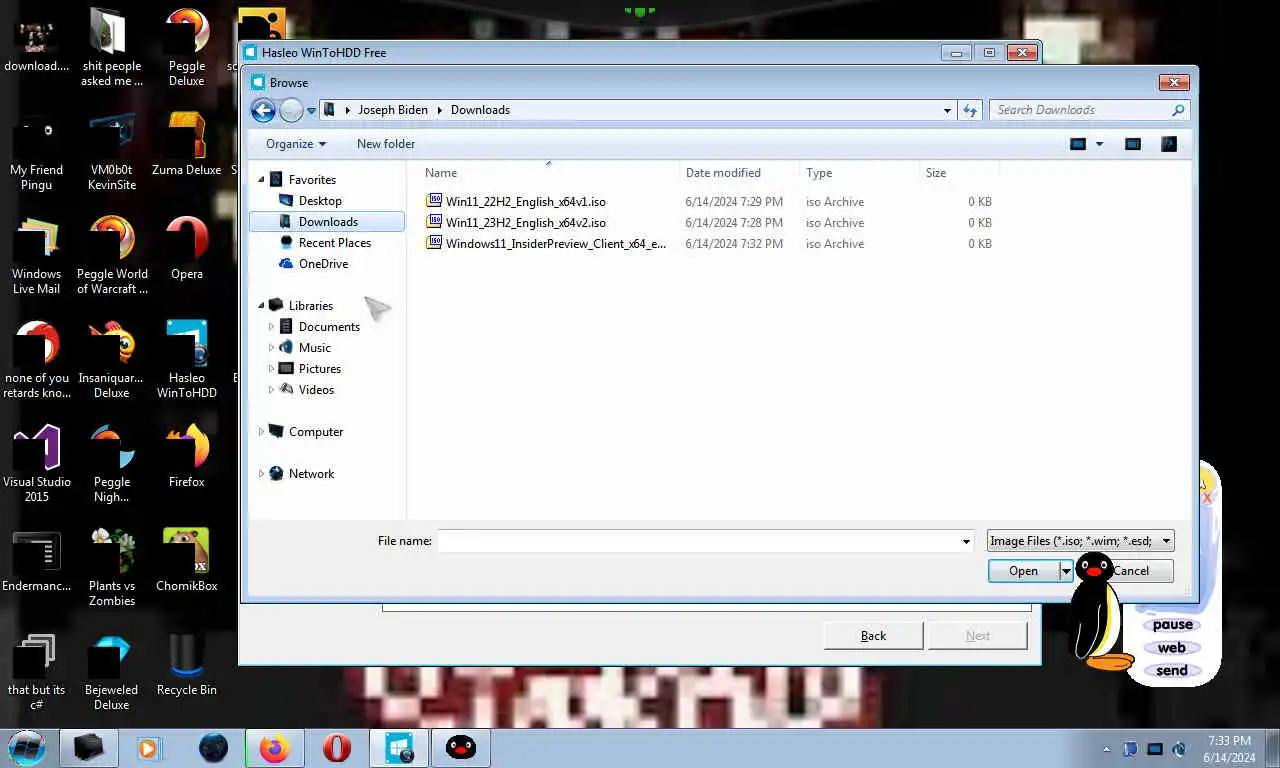Create a New folder

[x=386, y=144]
